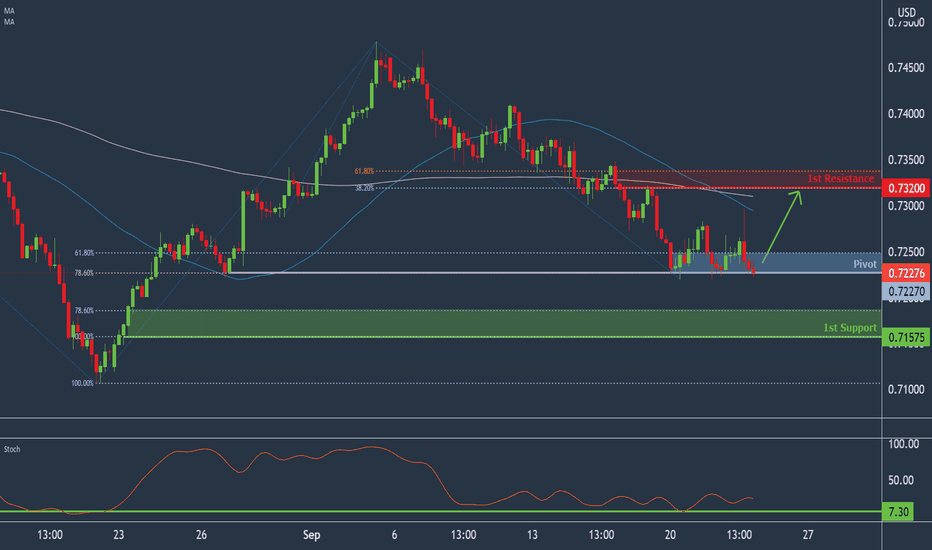932x550 pixels.
Task: Click the 0.73000 price axis value
Action: 906,206
